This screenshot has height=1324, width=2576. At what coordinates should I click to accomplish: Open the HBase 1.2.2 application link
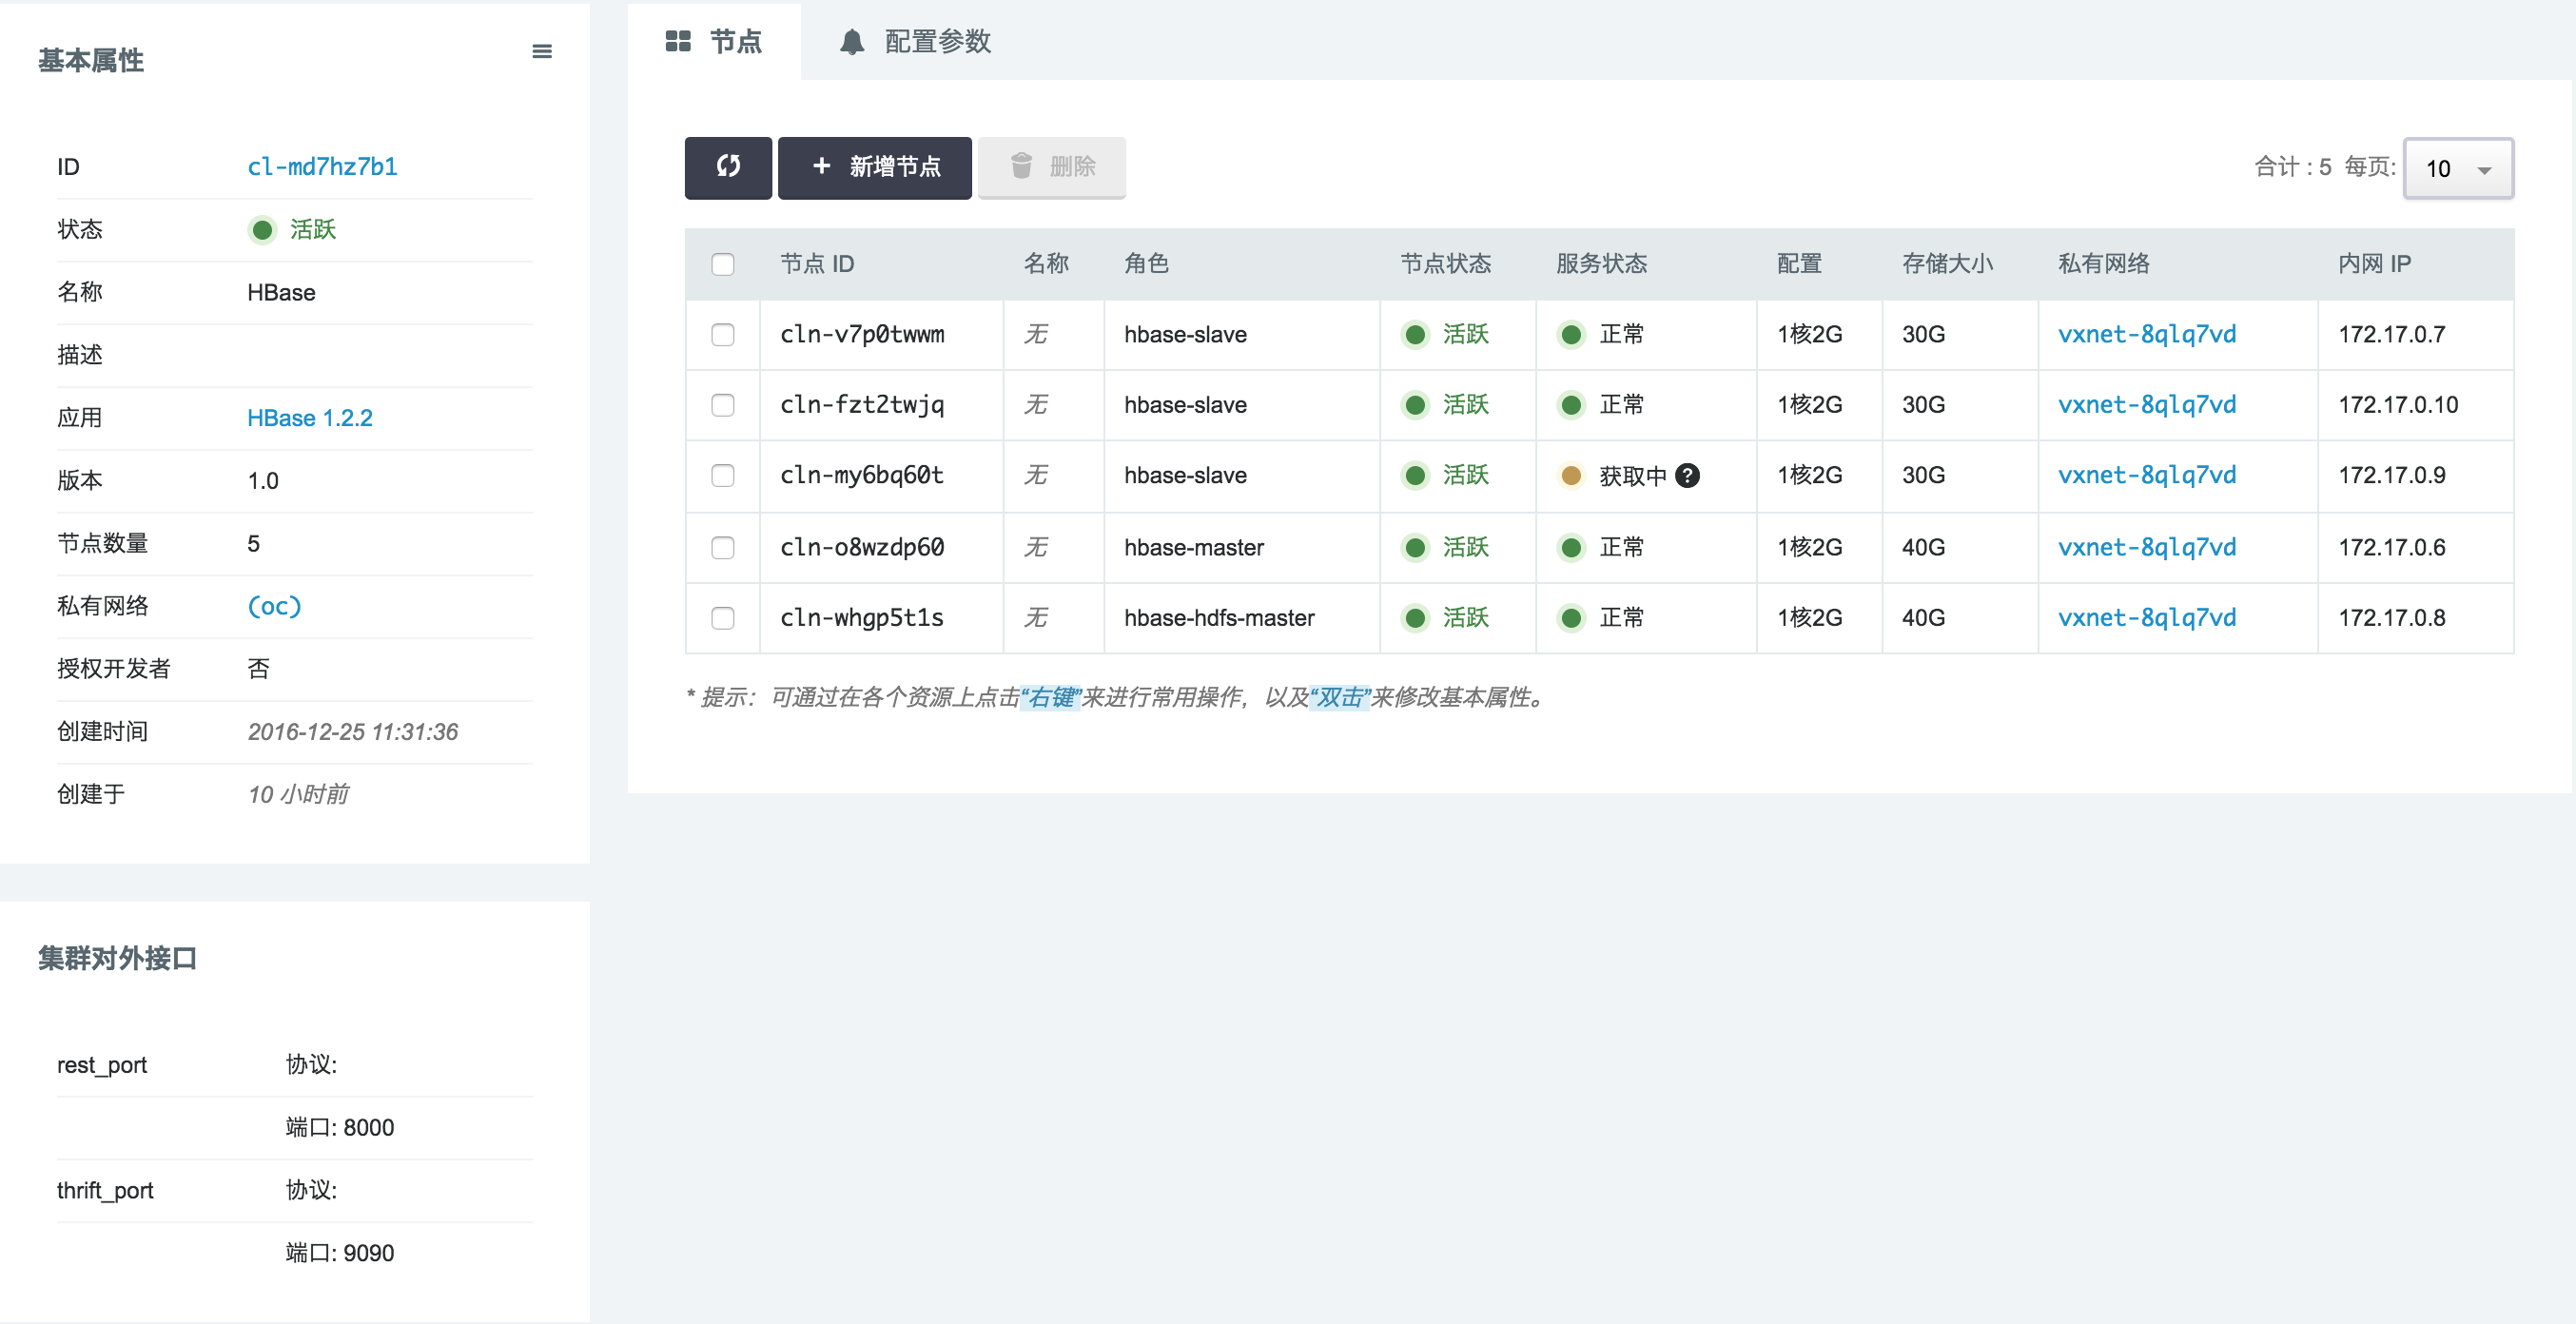tap(309, 418)
